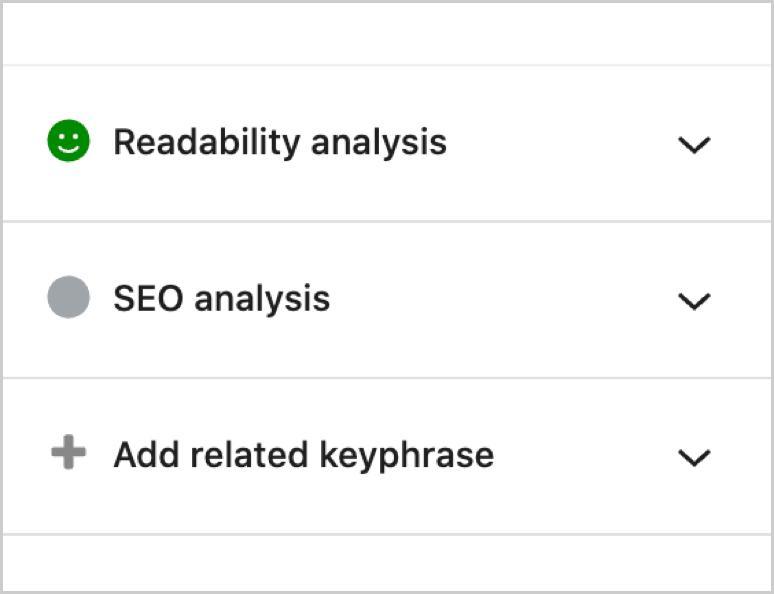Expand Readability analysis using its chevron
The width and height of the screenshot is (774, 594).
(693, 144)
